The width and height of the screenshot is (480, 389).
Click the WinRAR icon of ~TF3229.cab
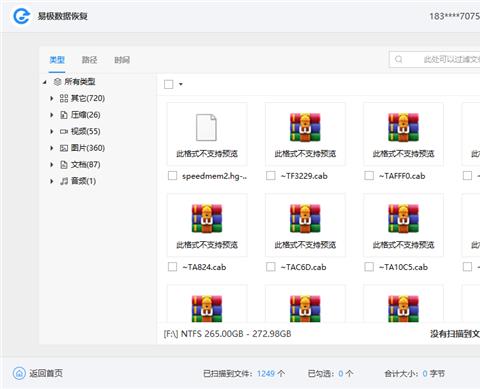coord(305,127)
